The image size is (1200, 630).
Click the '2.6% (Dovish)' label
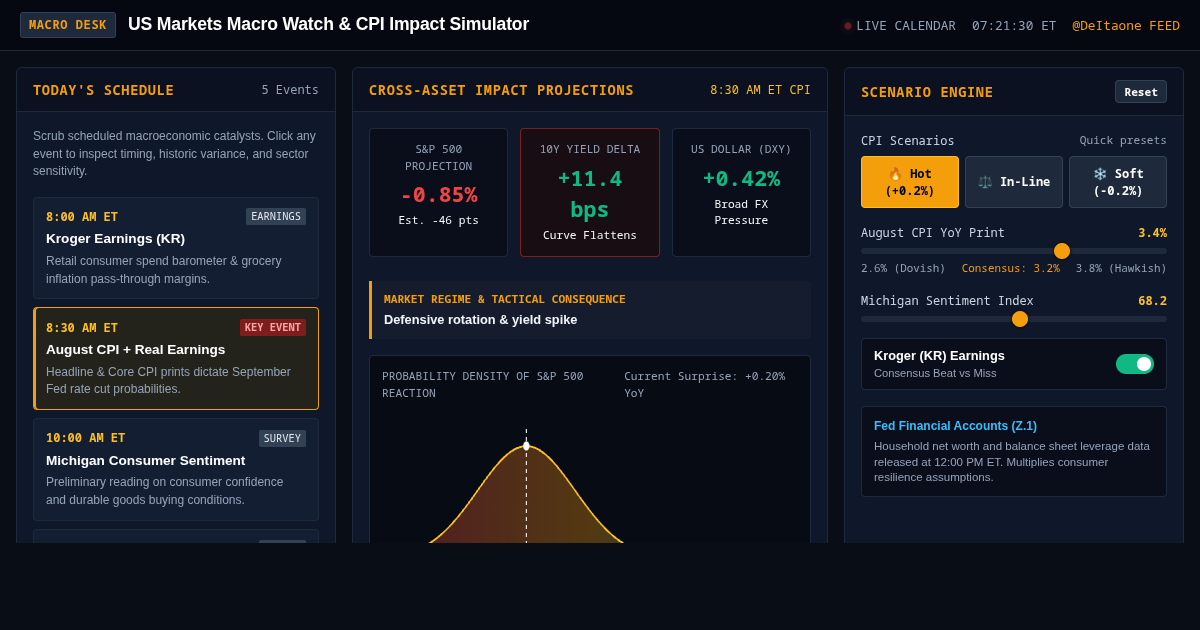[x=903, y=268]
